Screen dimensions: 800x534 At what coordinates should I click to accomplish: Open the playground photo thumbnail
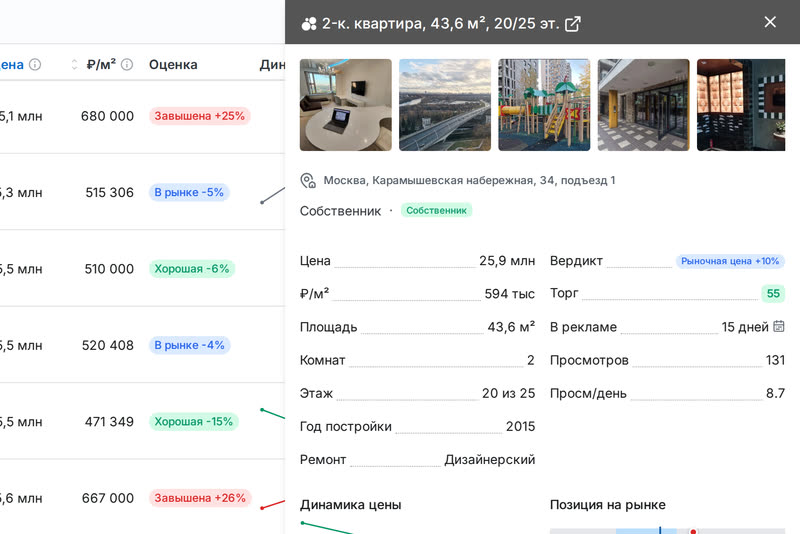click(x=544, y=105)
